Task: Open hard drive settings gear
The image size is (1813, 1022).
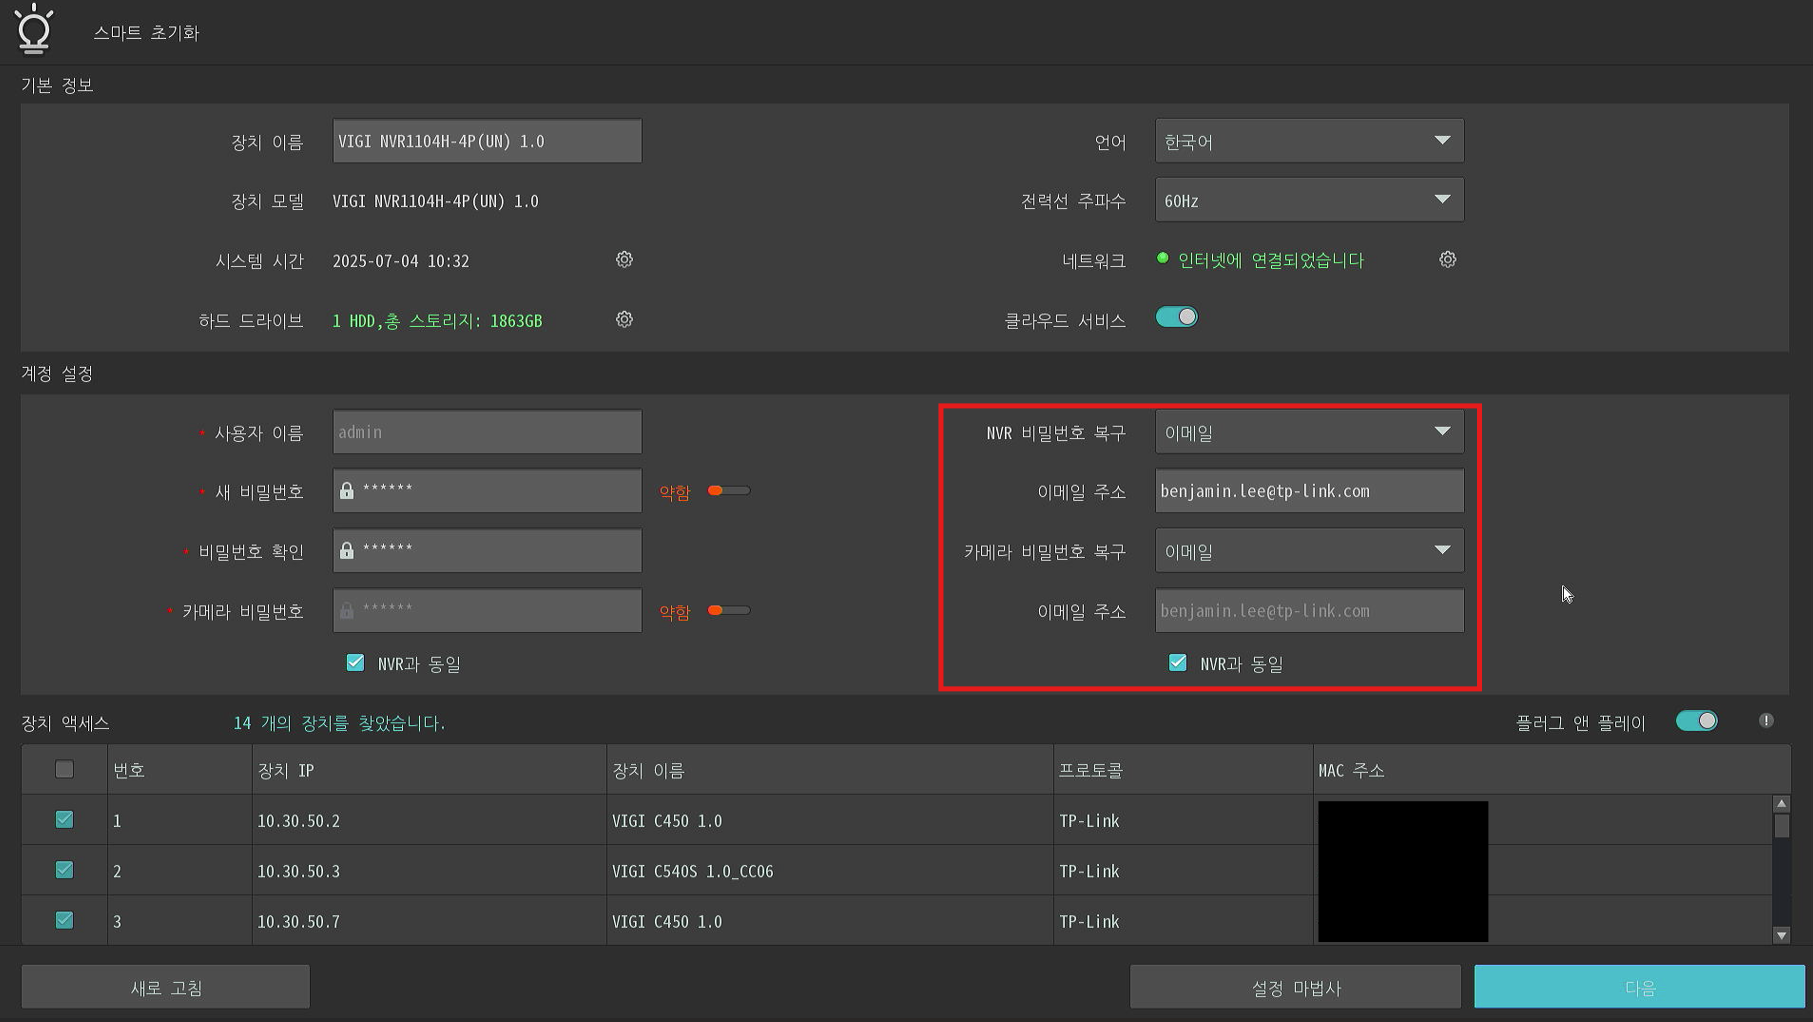Action: tap(624, 320)
